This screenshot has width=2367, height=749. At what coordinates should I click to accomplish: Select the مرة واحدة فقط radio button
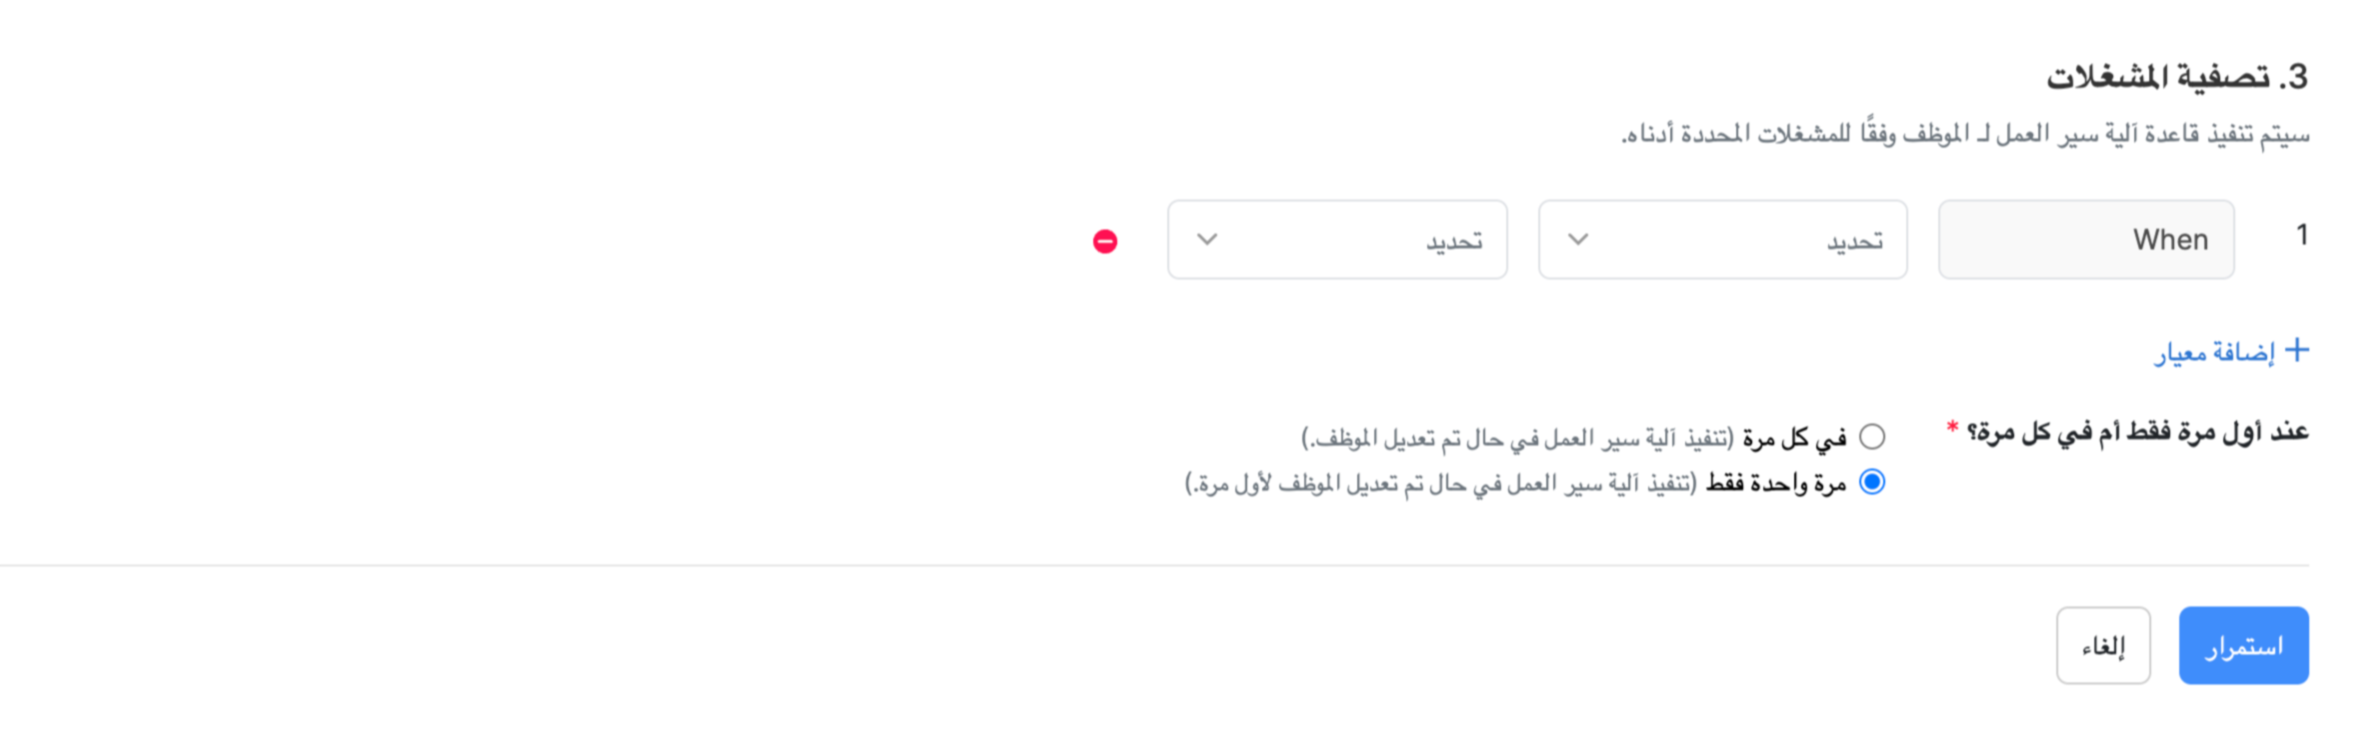click(1872, 482)
